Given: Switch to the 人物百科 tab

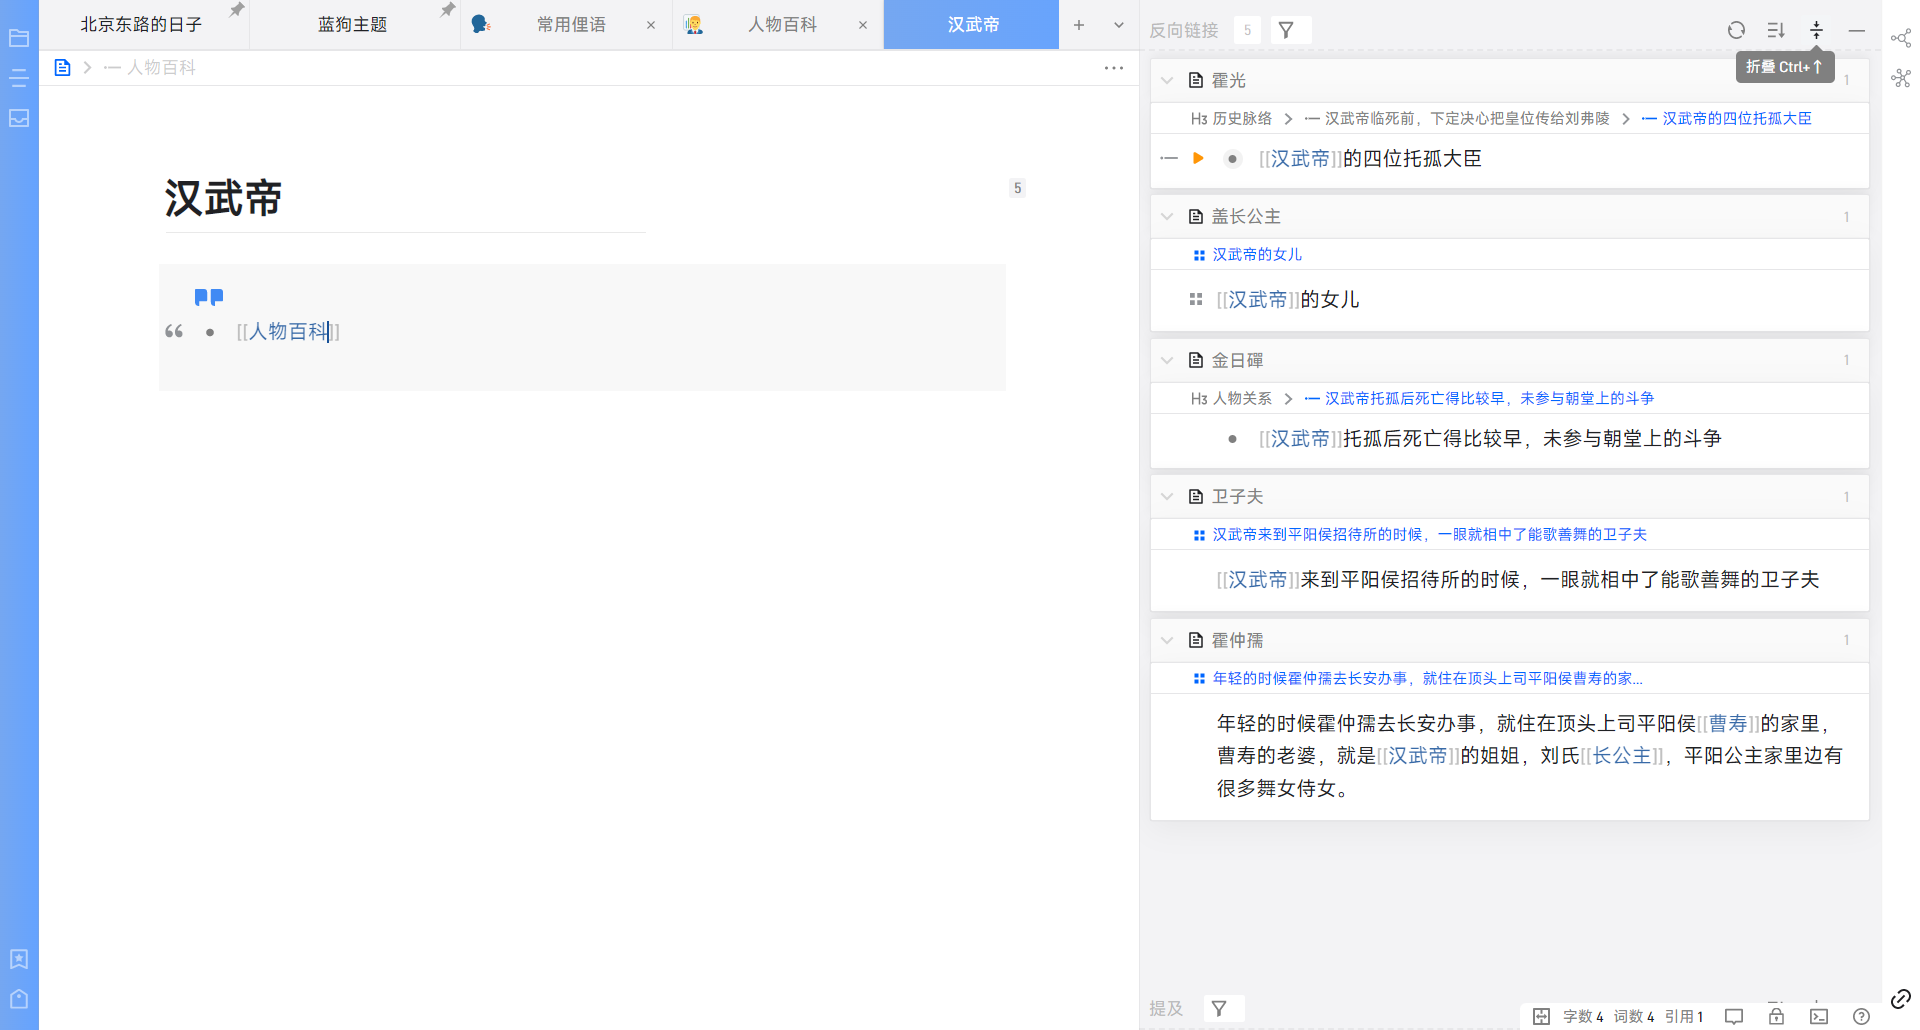Looking at the screenshot, I should click(x=782, y=25).
